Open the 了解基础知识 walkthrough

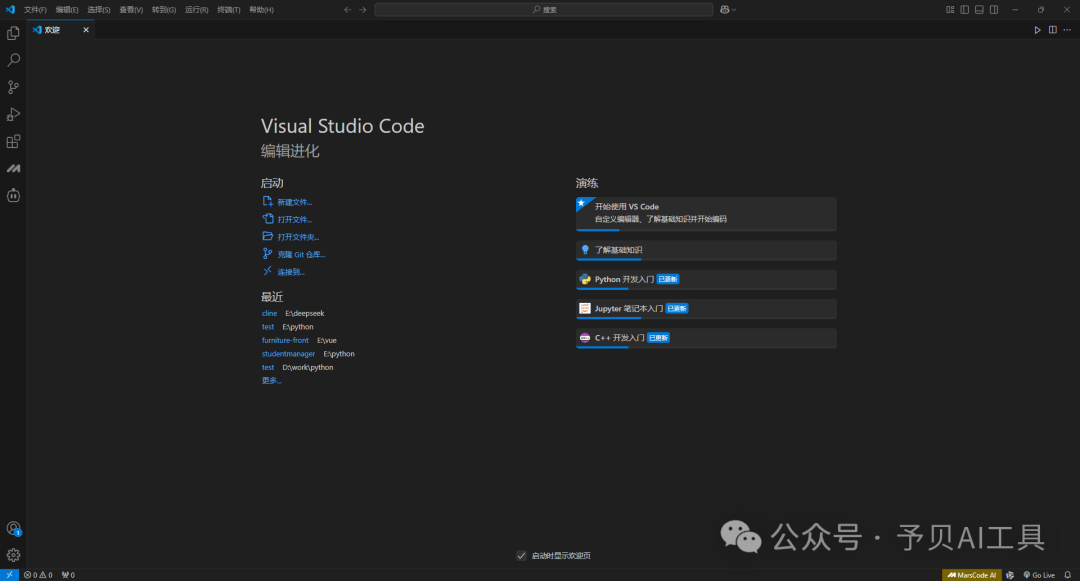[x=706, y=250]
